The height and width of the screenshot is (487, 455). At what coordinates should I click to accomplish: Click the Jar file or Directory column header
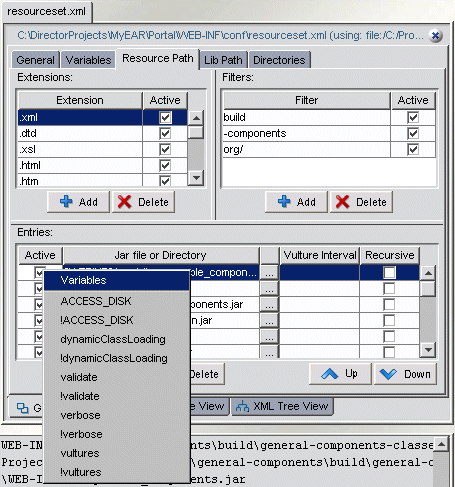pyautogui.click(x=161, y=255)
